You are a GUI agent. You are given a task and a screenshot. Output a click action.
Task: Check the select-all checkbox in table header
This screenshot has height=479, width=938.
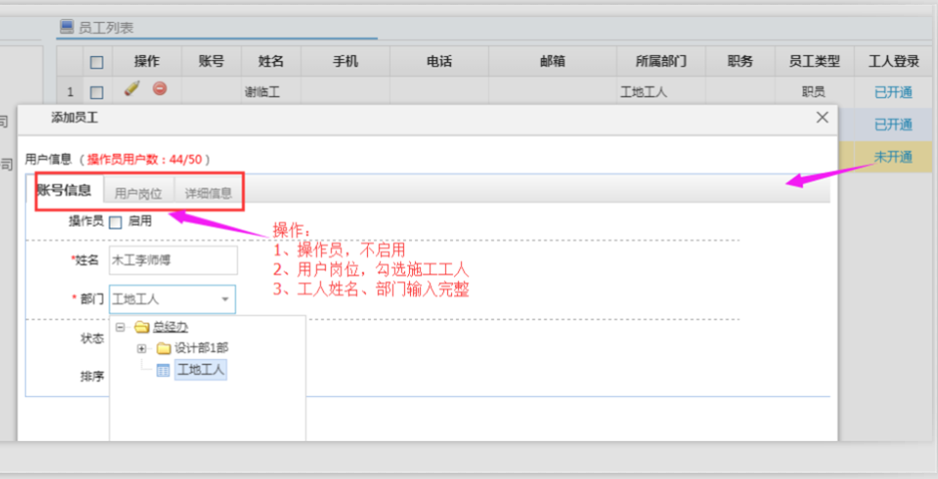(97, 62)
